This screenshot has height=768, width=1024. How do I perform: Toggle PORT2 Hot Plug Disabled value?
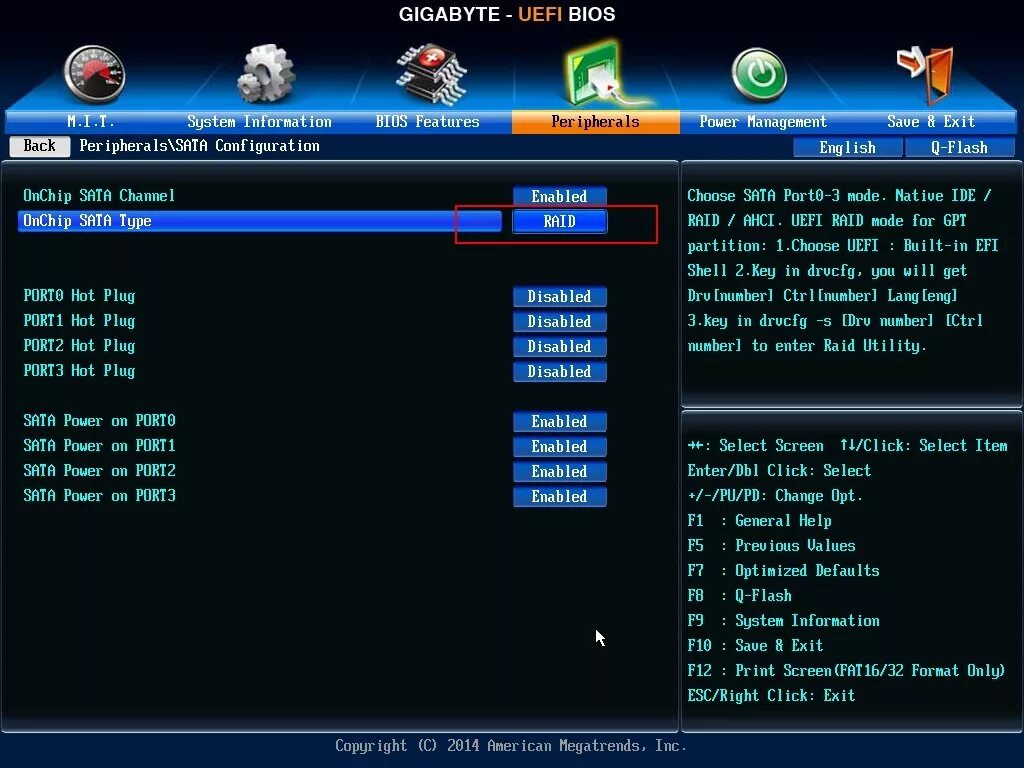click(560, 346)
